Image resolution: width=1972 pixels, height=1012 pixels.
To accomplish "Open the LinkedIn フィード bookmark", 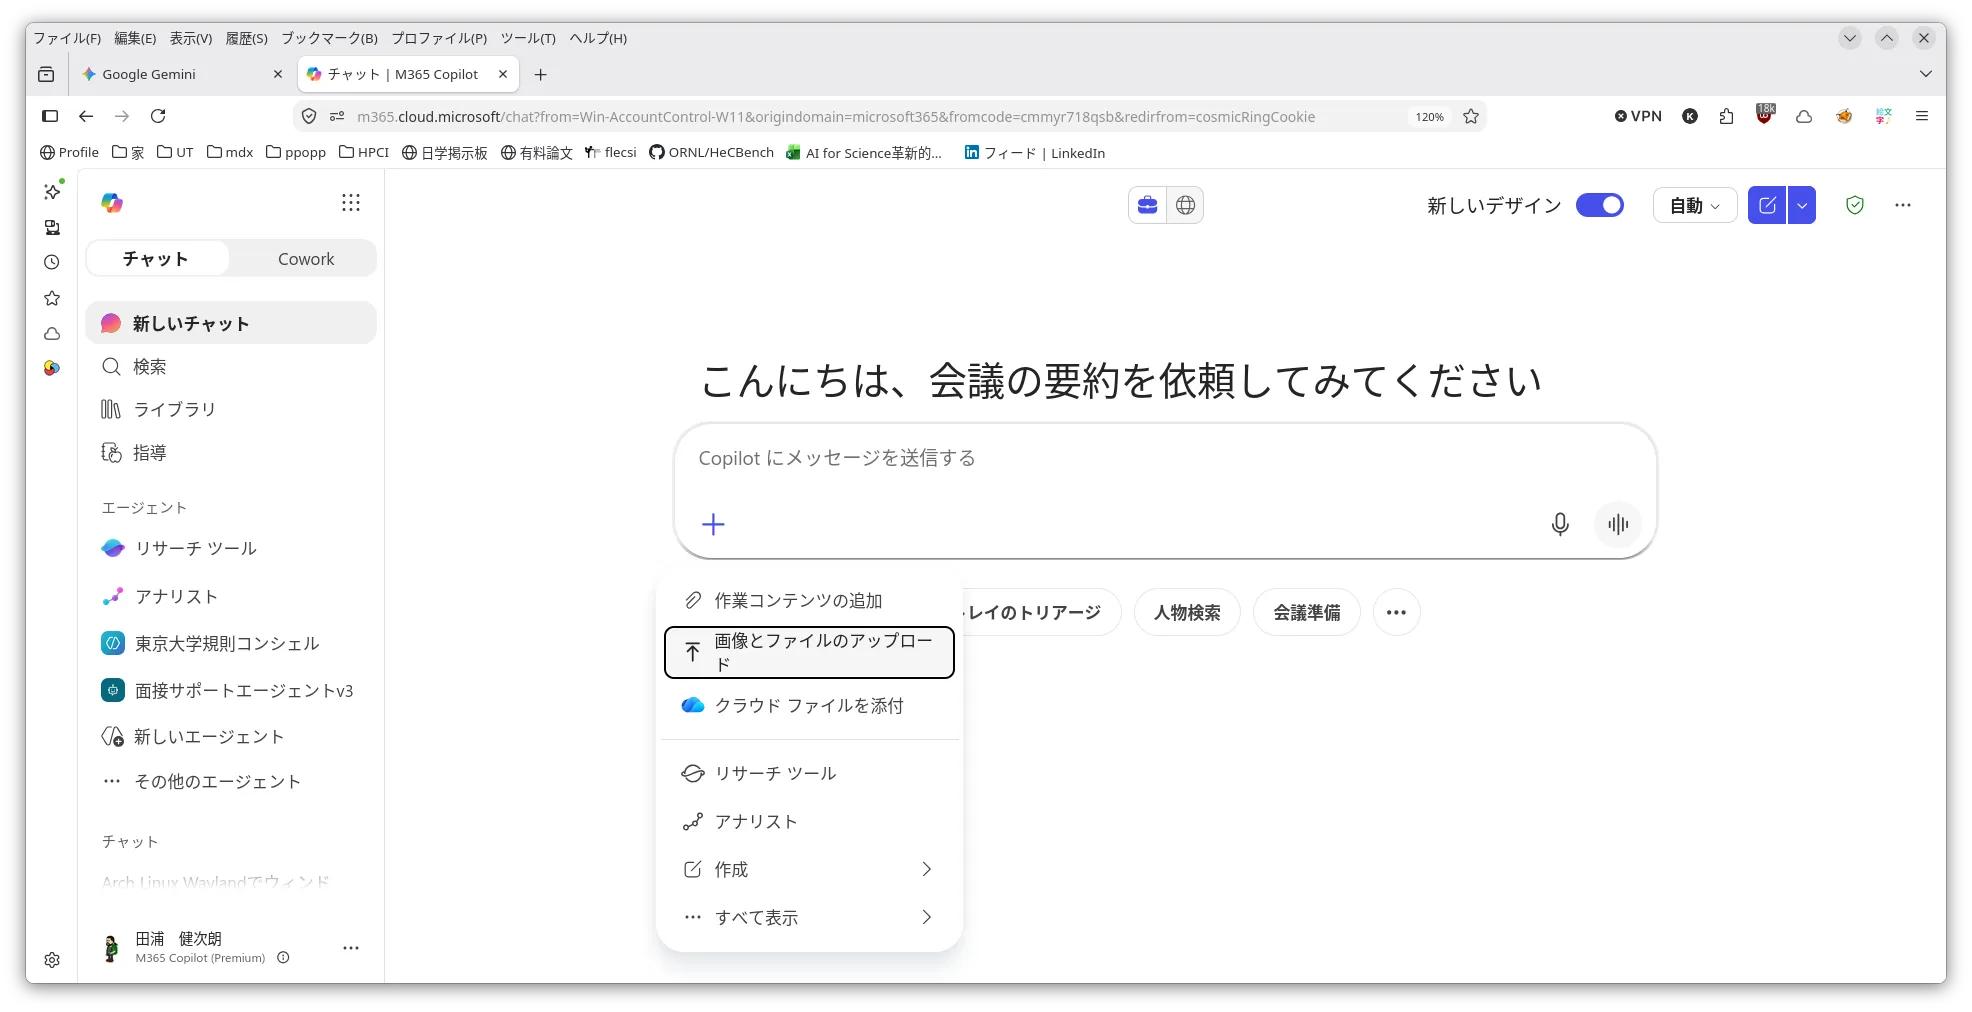I will click(1035, 152).
